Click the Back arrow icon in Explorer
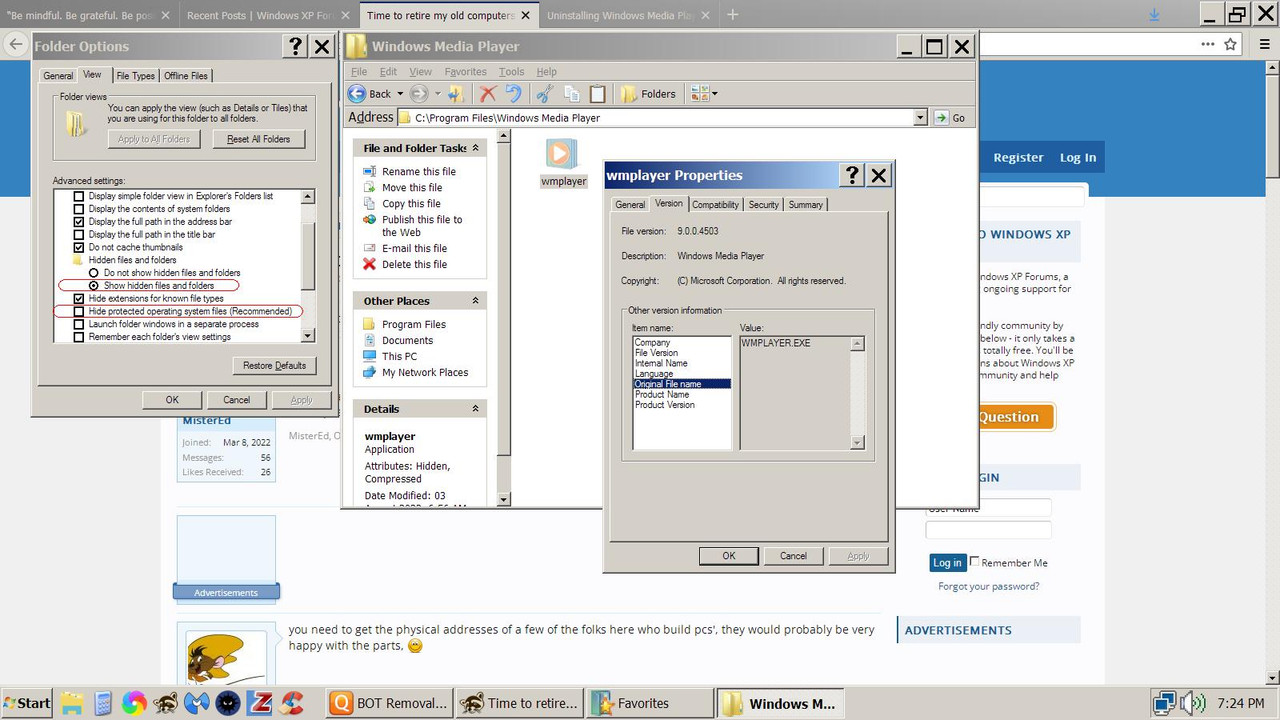 (x=357, y=94)
